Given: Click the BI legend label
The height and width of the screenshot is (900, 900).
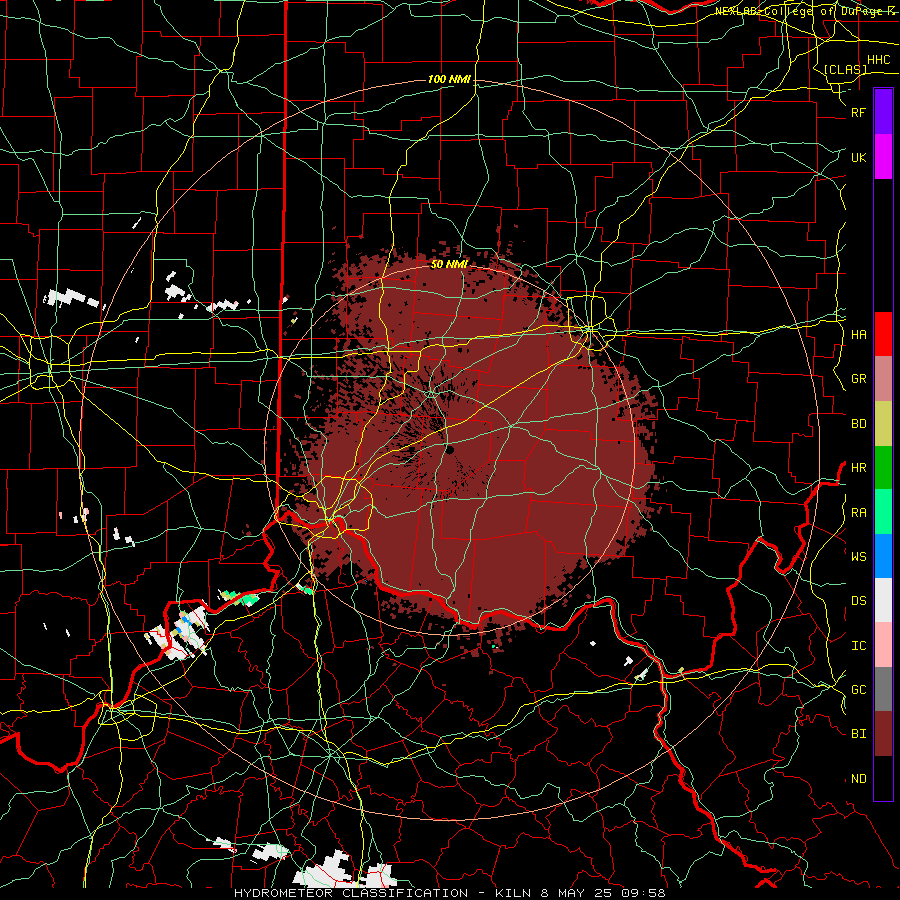Looking at the screenshot, I should coord(858,734).
